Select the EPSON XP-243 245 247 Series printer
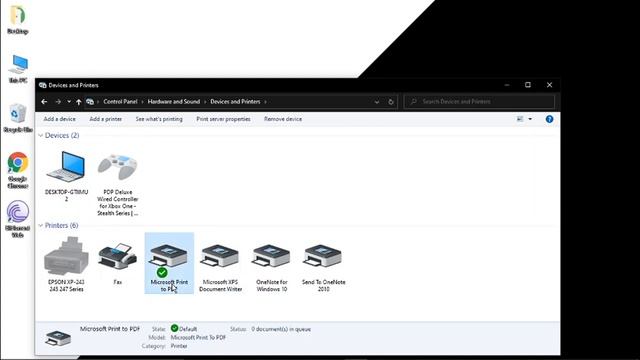 [66, 264]
